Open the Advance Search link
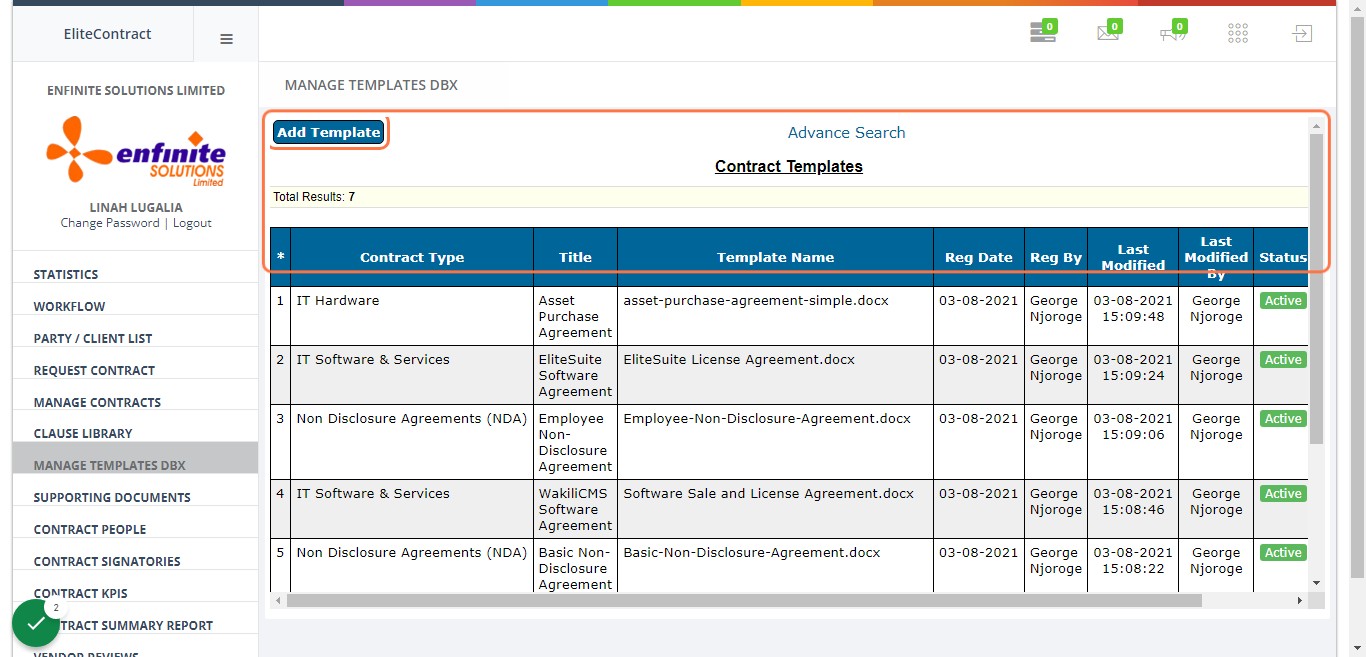This screenshot has height=657, width=1366. coord(846,133)
